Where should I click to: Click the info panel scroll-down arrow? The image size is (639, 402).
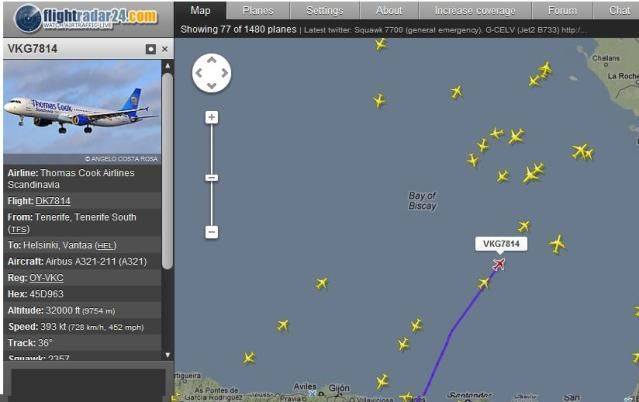pyautogui.click(x=167, y=355)
